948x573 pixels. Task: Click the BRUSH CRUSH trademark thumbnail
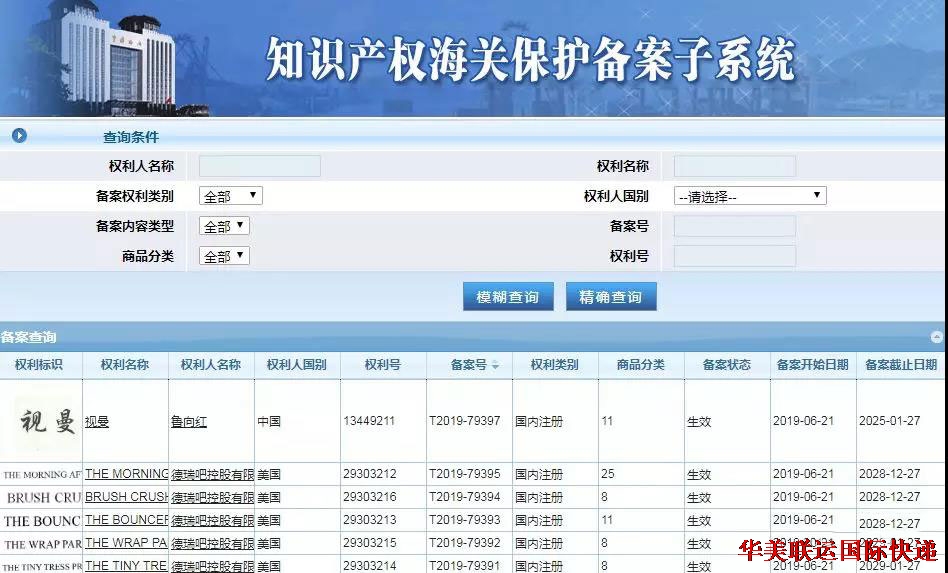pos(41,497)
